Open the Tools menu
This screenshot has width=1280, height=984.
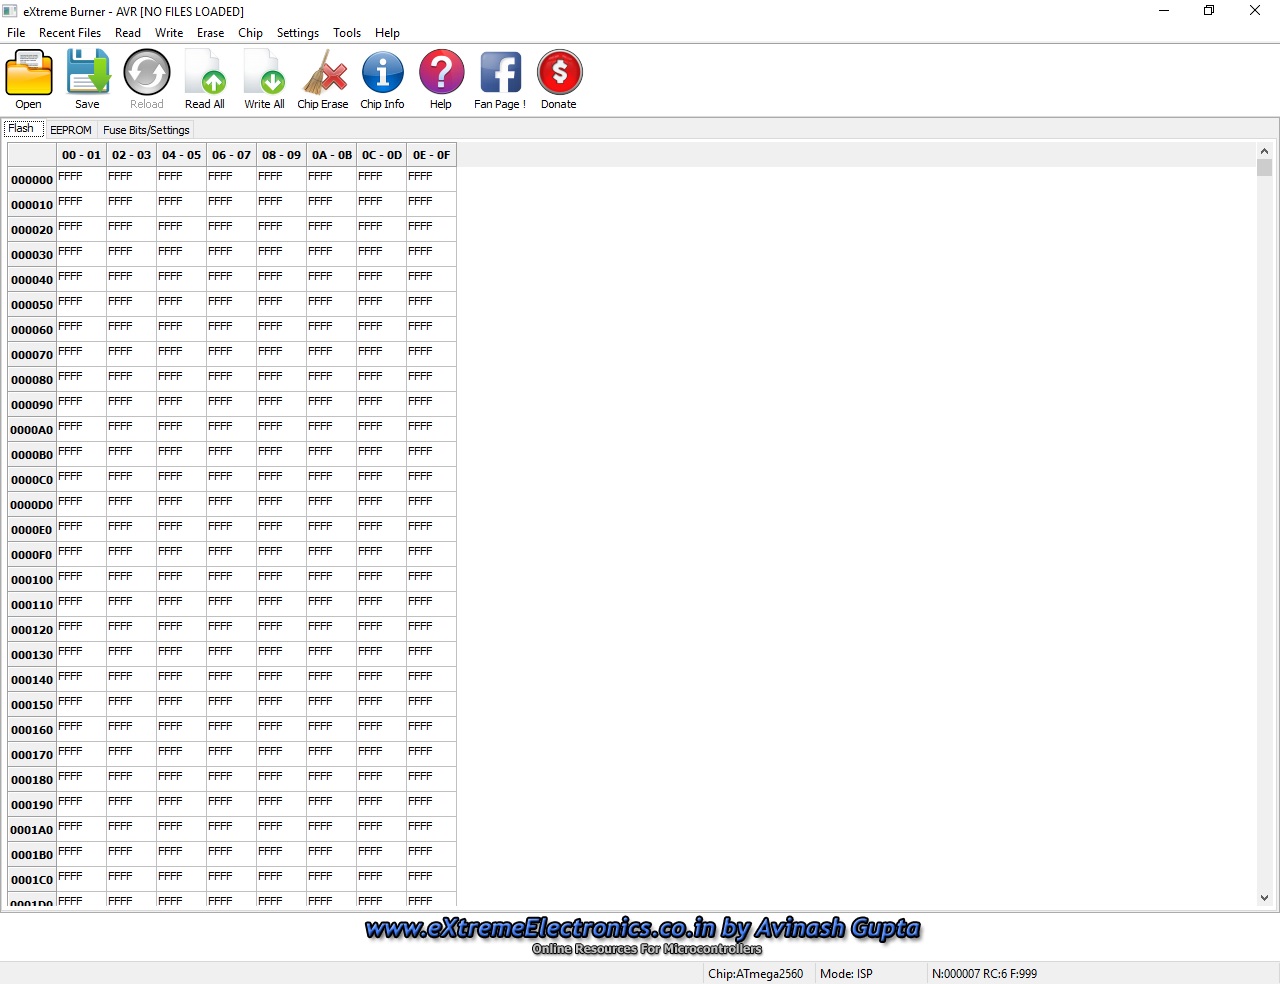point(347,33)
